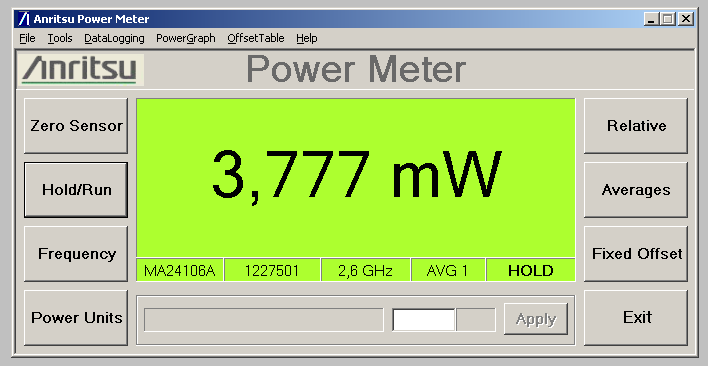Exit the Power Meter application
This screenshot has height=366, width=708.
point(636,318)
